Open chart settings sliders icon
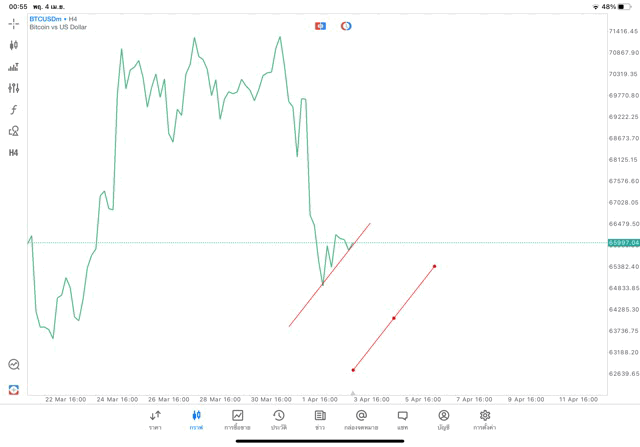The width and height of the screenshot is (640, 447). [x=14, y=88]
